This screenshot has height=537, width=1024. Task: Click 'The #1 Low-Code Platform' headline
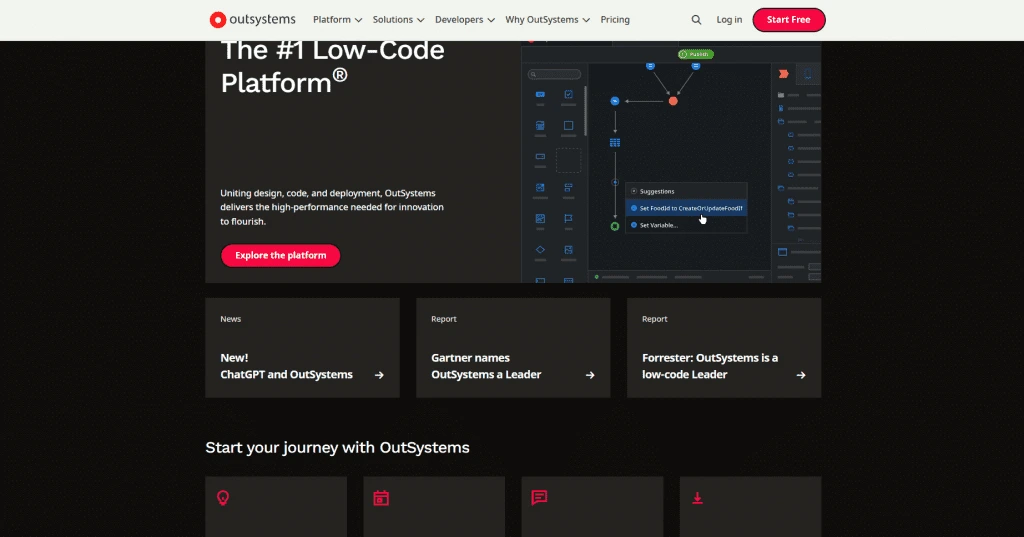[x=332, y=67]
